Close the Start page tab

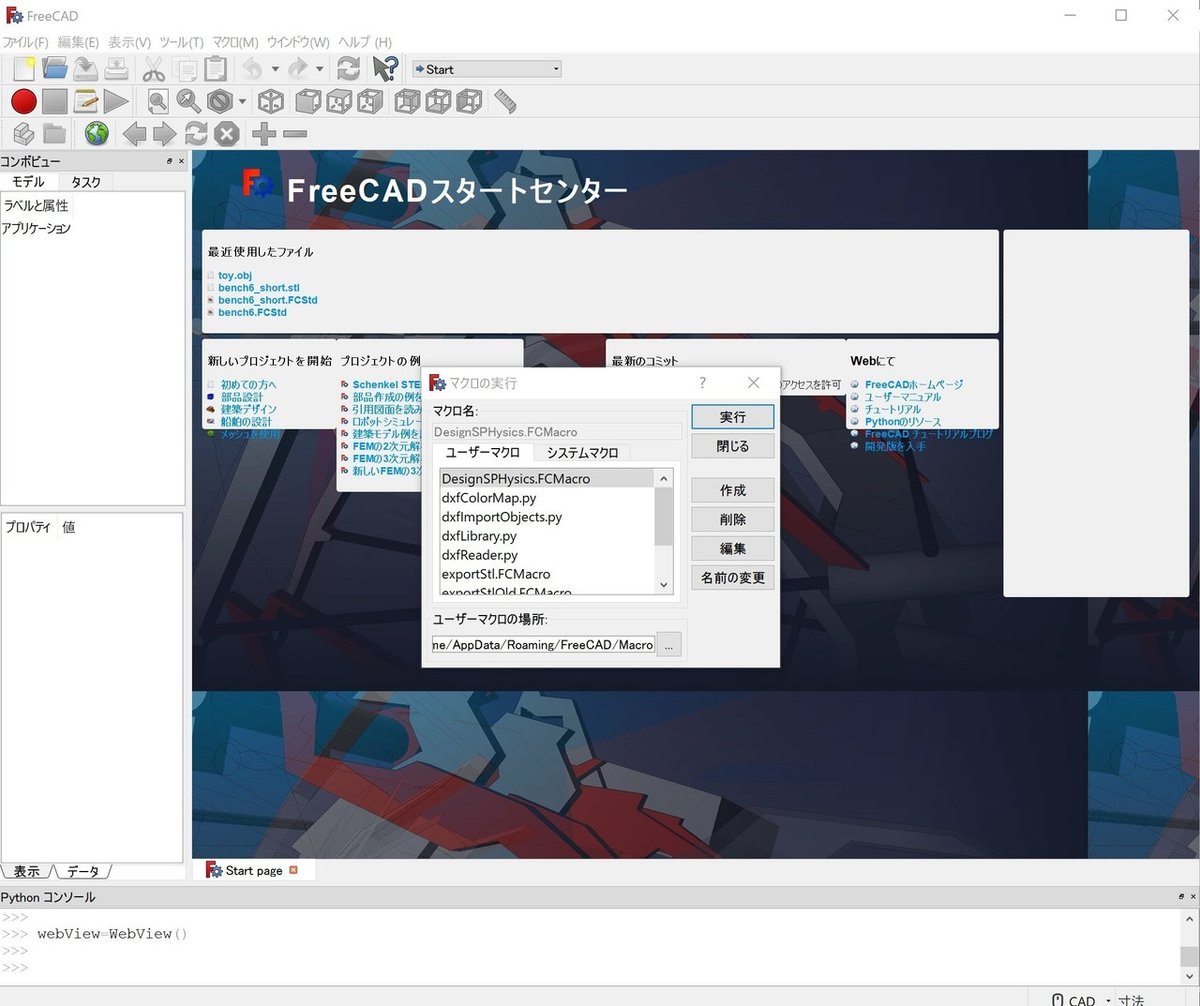tap(293, 870)
